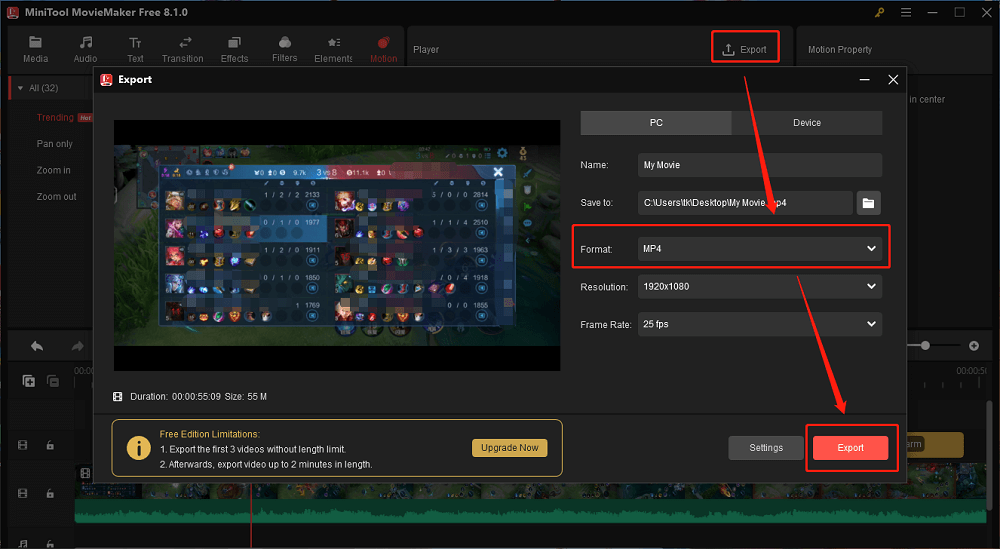The width and height of the screenshot is (1000, 549).
Task: Add a new track with the plus icon
Action: [29, 381]
